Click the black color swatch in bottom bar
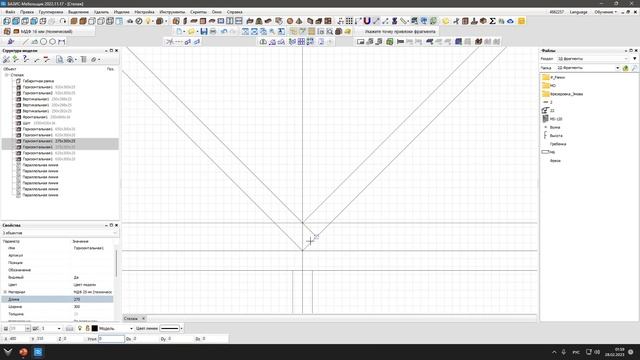The width and height of the screenshot is (640, 360). tap(95, 328)
